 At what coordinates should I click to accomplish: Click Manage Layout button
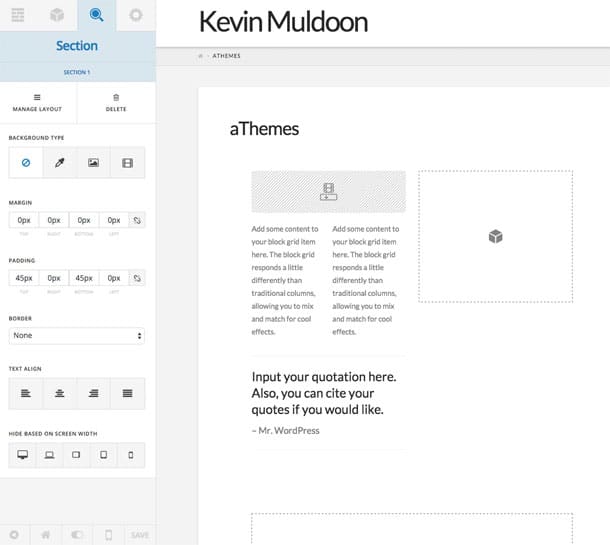click(x=38, y=102)
